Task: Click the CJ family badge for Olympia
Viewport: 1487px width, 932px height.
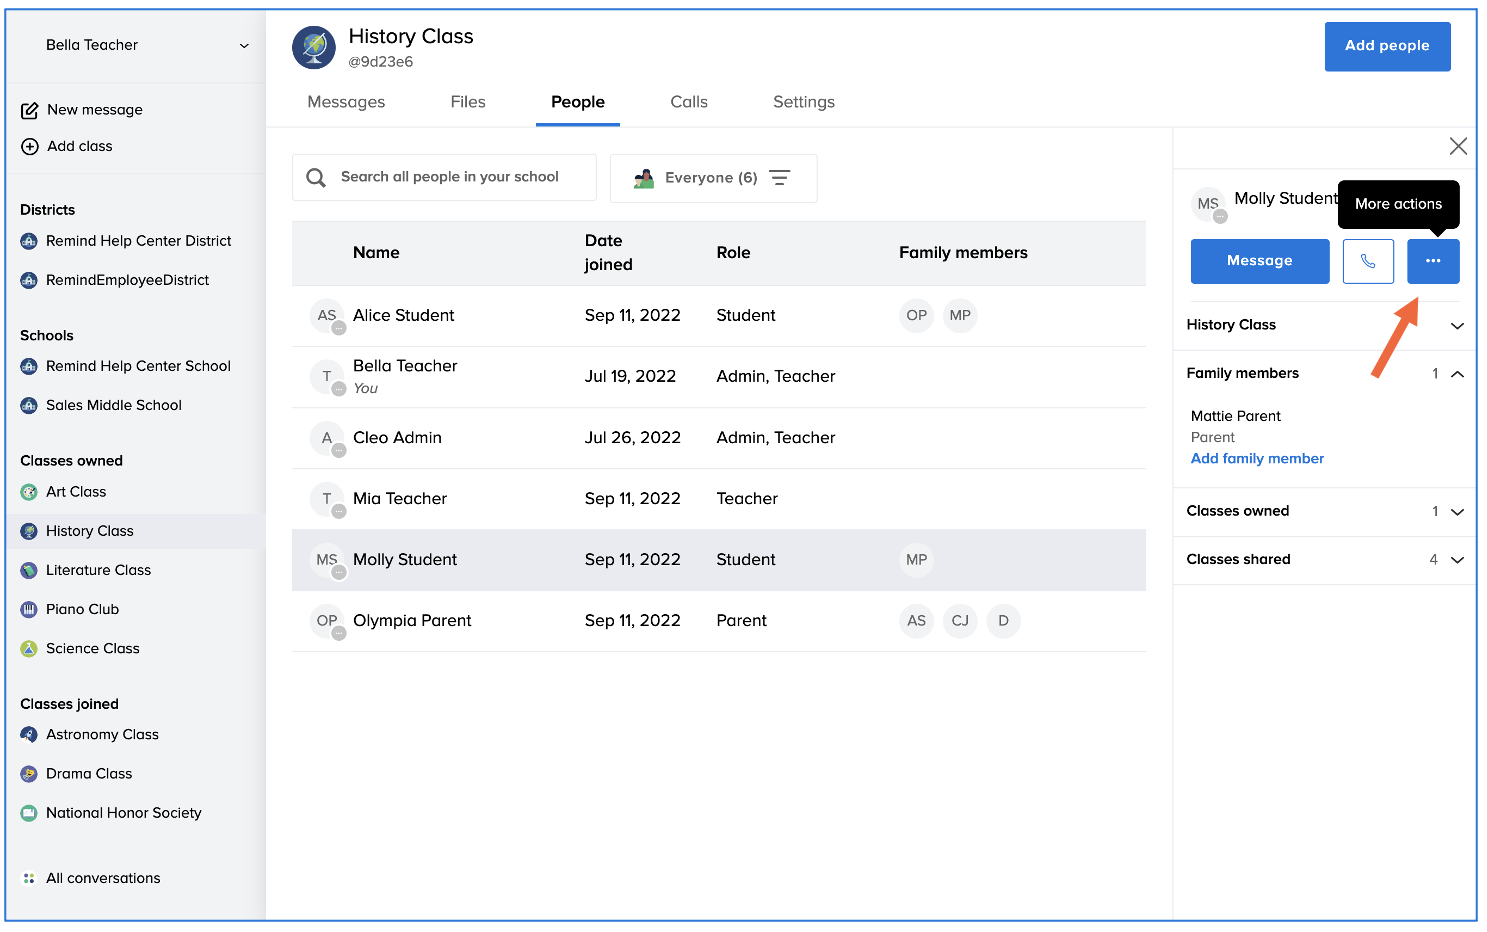Action: coord(959,621)
